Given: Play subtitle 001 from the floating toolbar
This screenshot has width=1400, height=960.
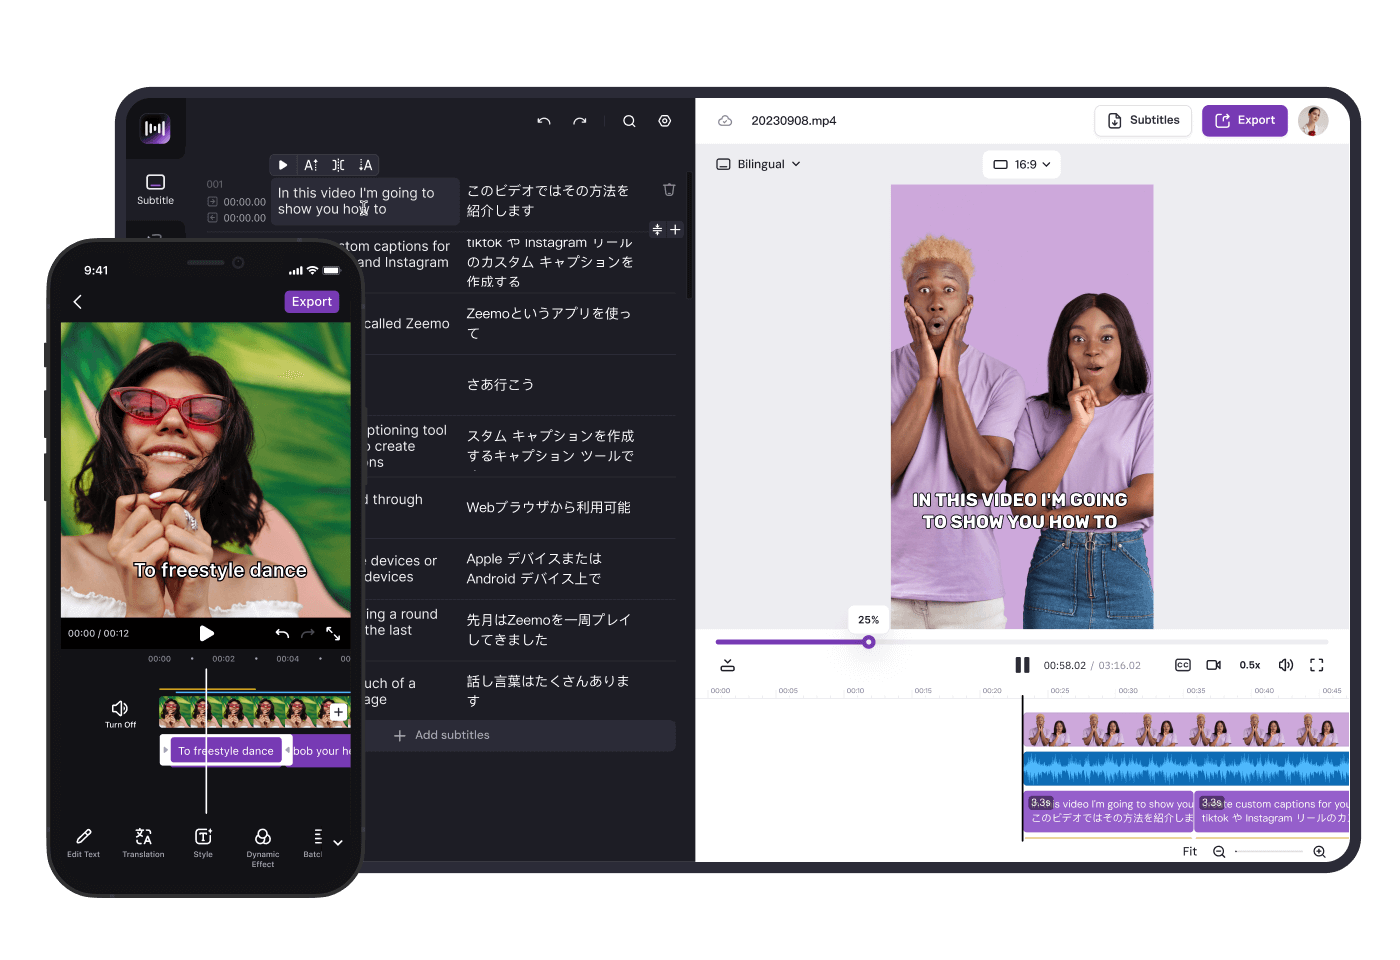Looking at the screenshot, I should [283, 165].
